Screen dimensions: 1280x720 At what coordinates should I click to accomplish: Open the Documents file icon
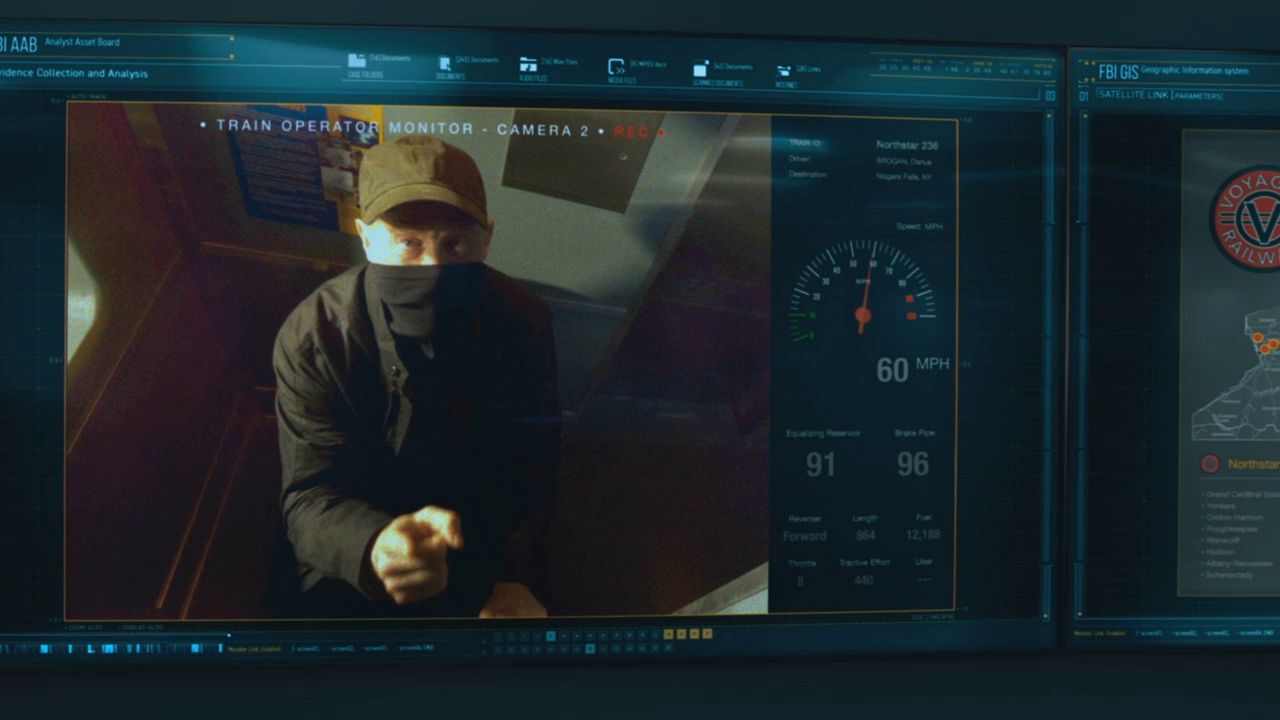point(444,64)
